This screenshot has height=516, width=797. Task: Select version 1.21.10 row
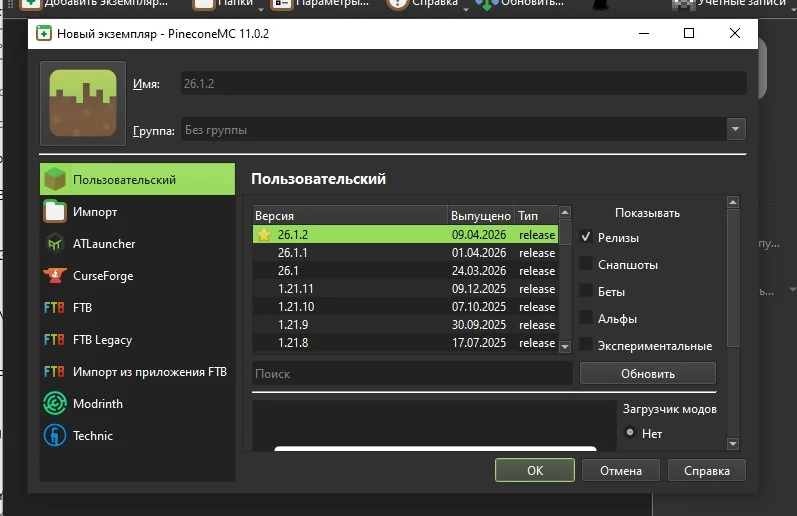pyautogui.click(x=405, y=307)
